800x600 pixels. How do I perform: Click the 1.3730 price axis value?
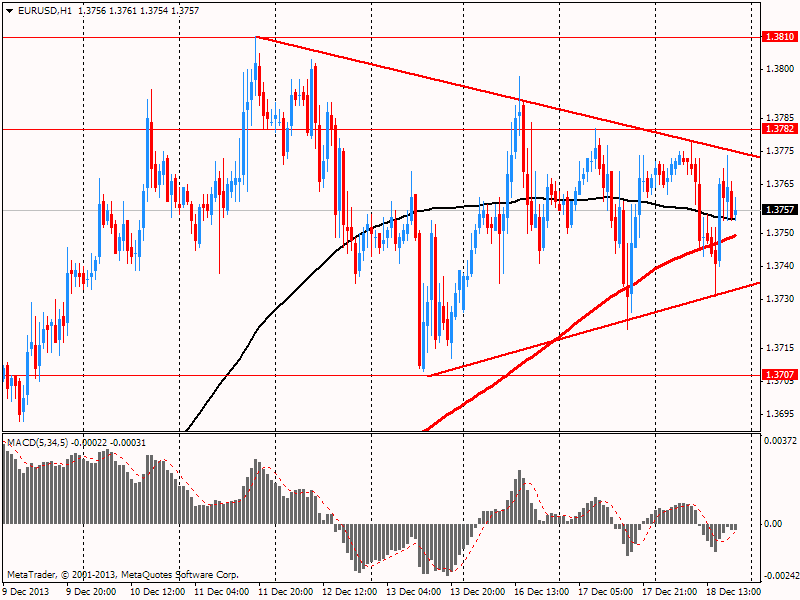click(x=780, y=298)
